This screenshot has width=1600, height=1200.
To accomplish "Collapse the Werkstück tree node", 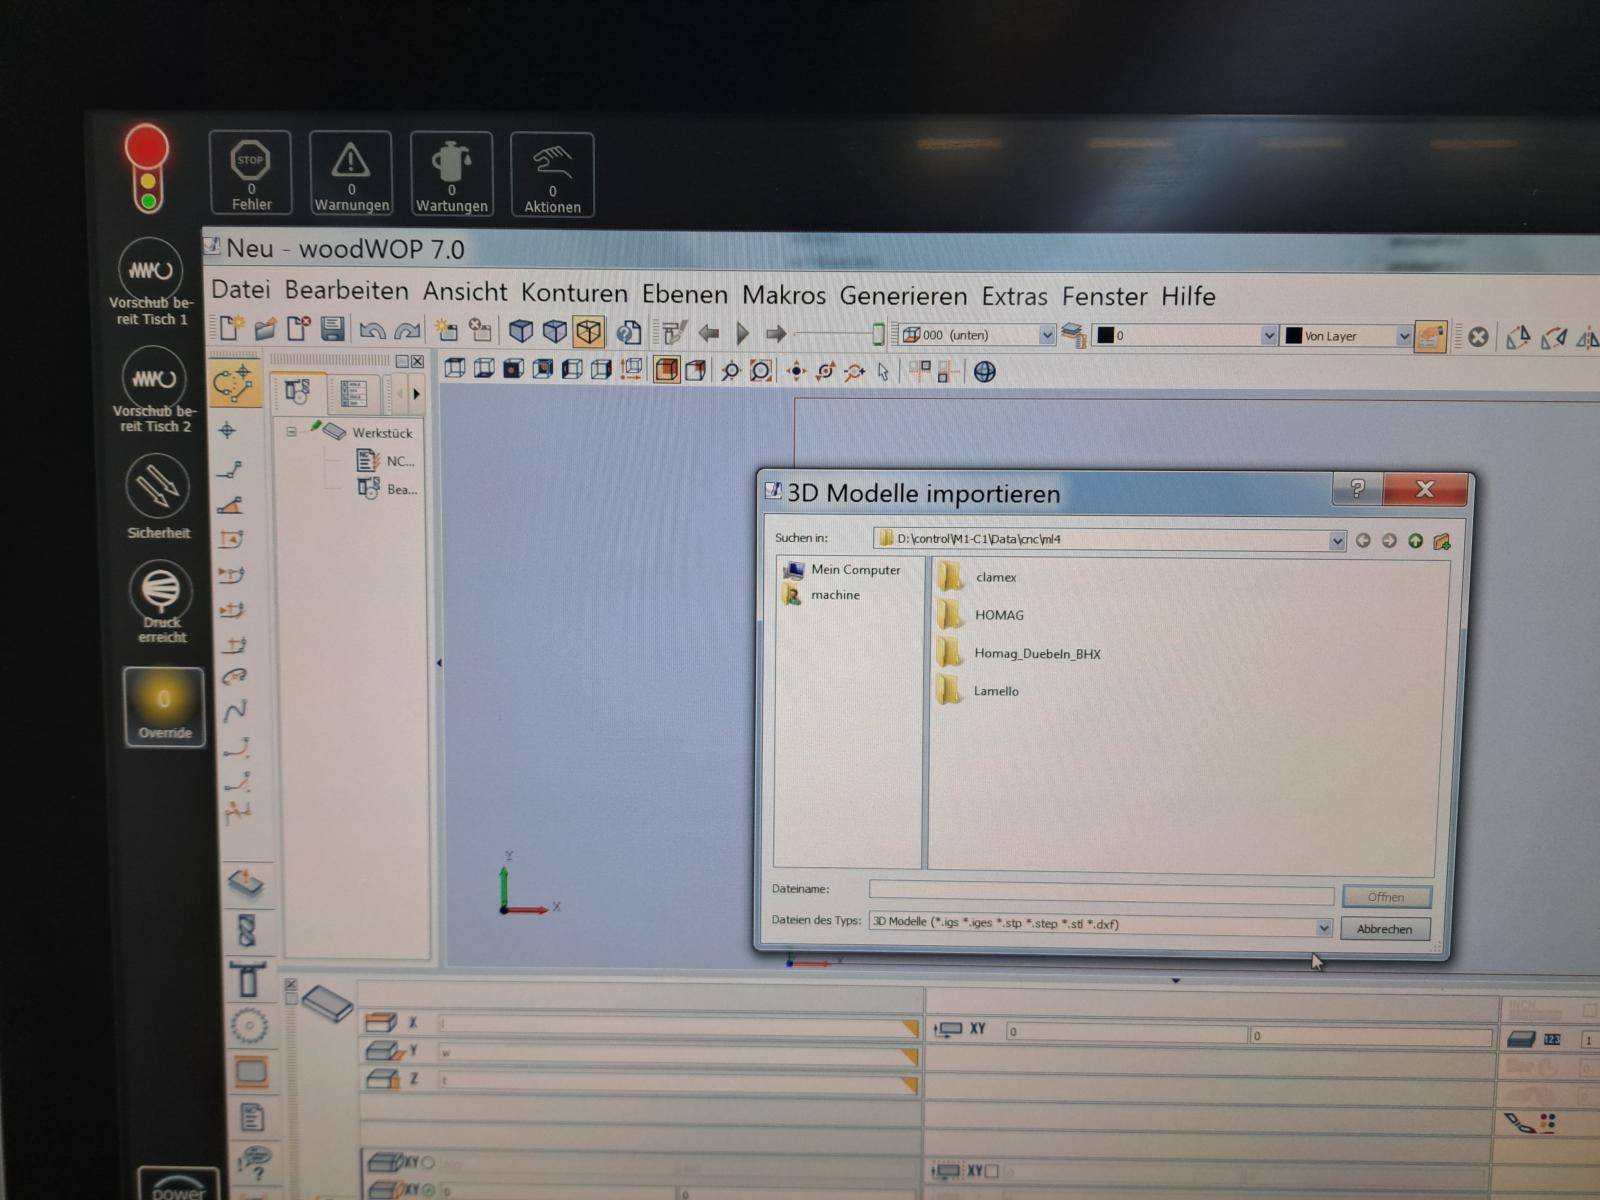I will click(291, 432).
